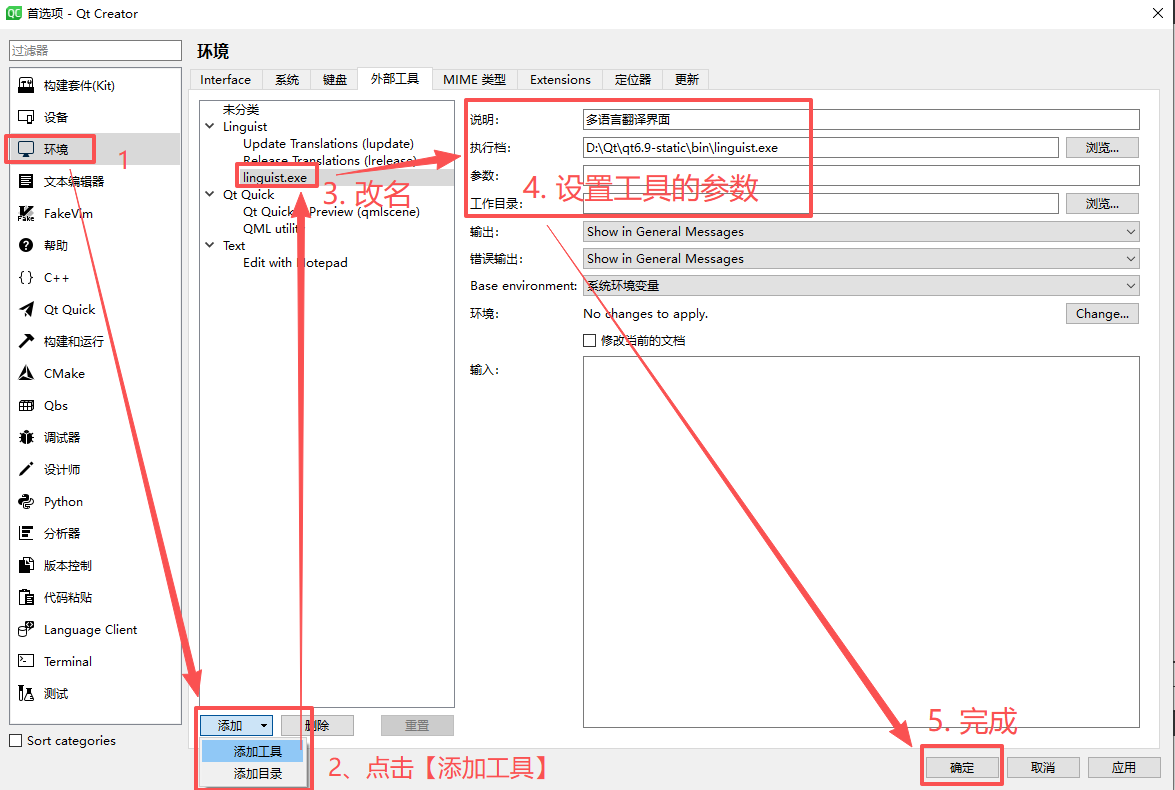The height and width of the screenshot is (790, 1175).
Task: Select the 设计师 pencil icon
Action: pyautogui.click(x=26, y=469)
